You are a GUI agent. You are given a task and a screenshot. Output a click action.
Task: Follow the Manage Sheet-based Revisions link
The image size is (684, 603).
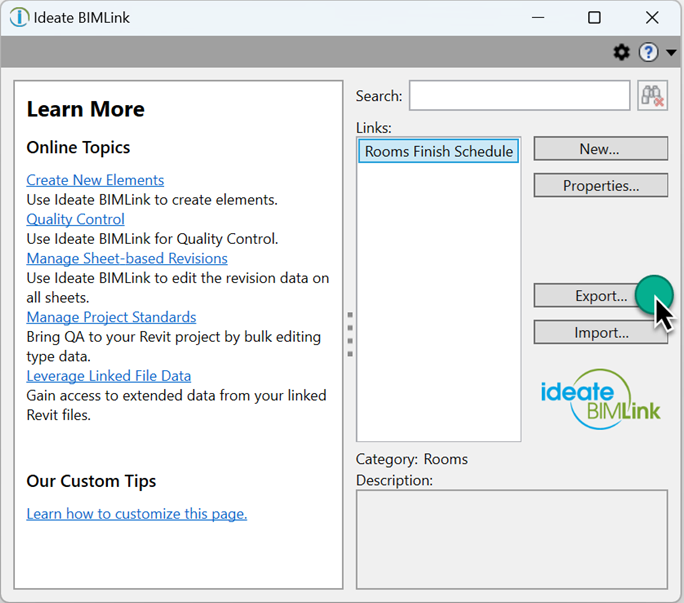[127, 258]
